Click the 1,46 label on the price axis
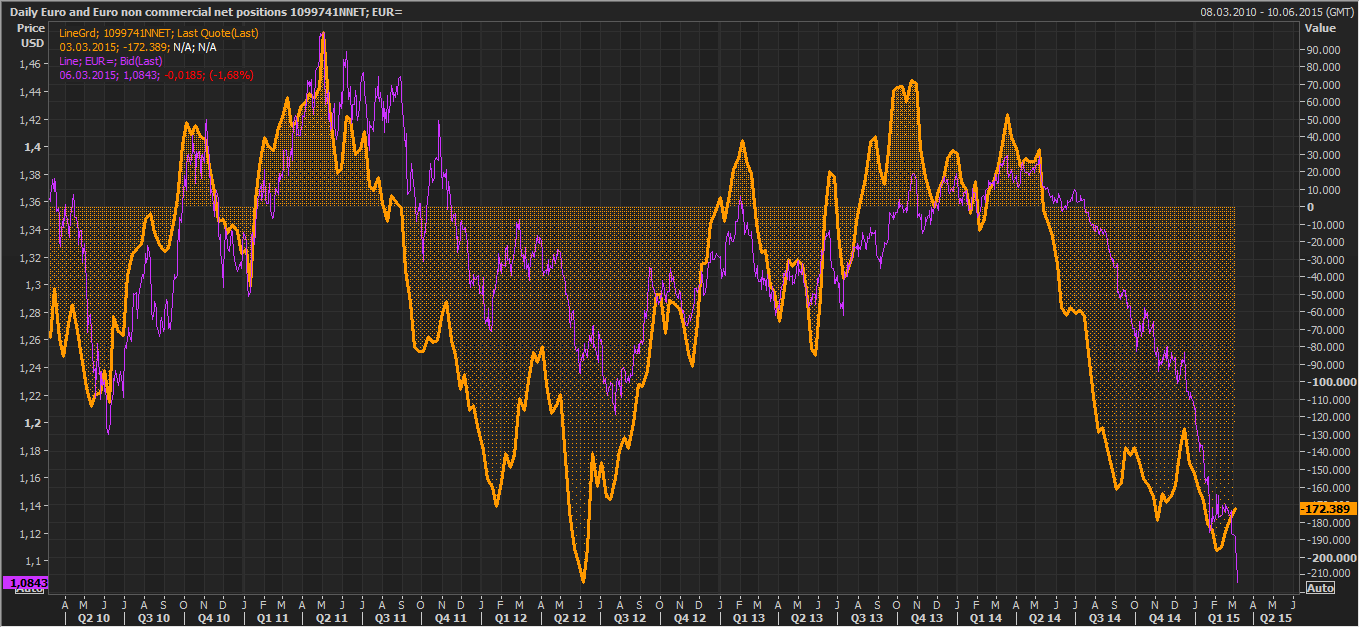 [x=31, y=64]
